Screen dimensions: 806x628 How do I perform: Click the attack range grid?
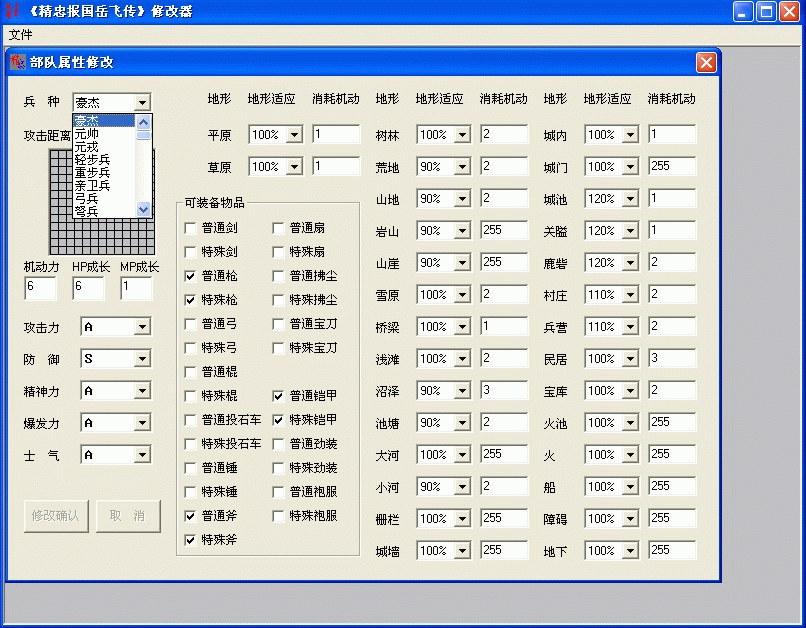pos(102,236)
